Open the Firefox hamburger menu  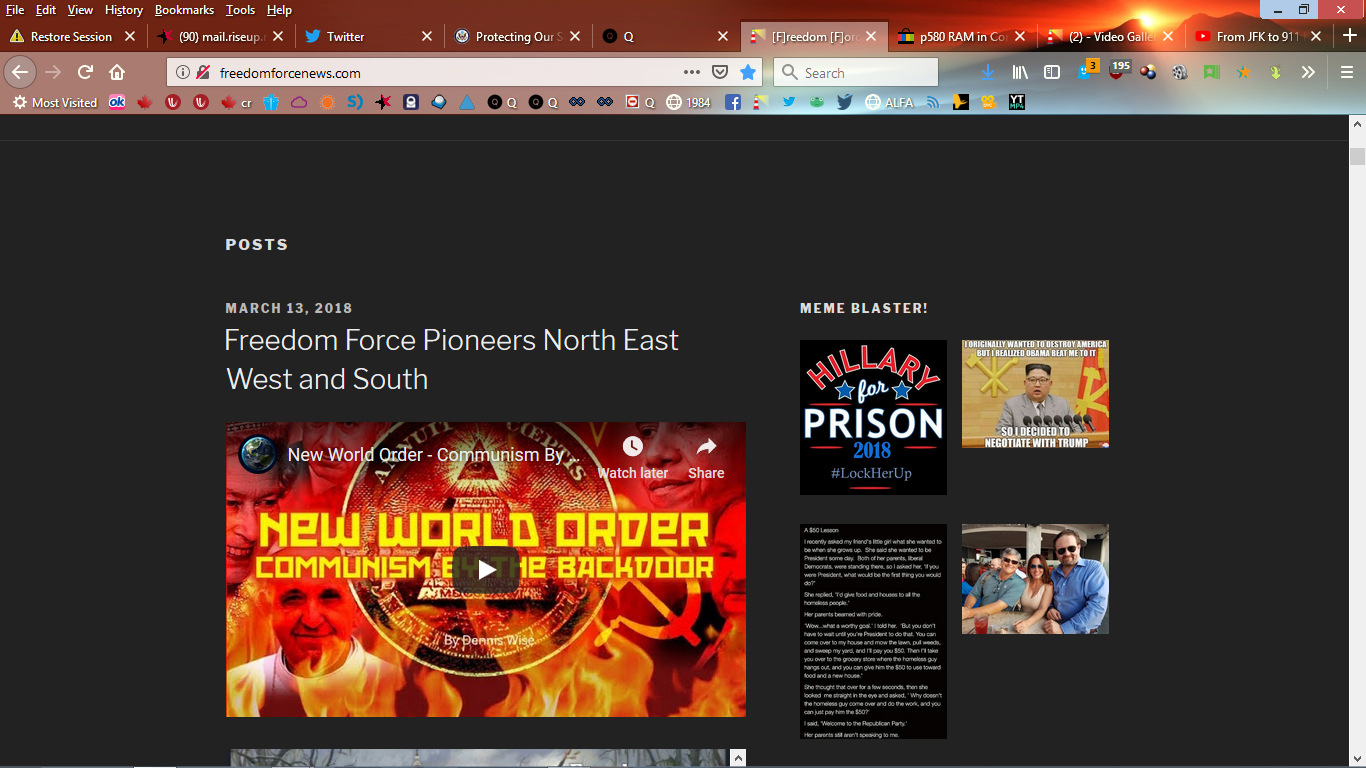(x=1347, y=72)
